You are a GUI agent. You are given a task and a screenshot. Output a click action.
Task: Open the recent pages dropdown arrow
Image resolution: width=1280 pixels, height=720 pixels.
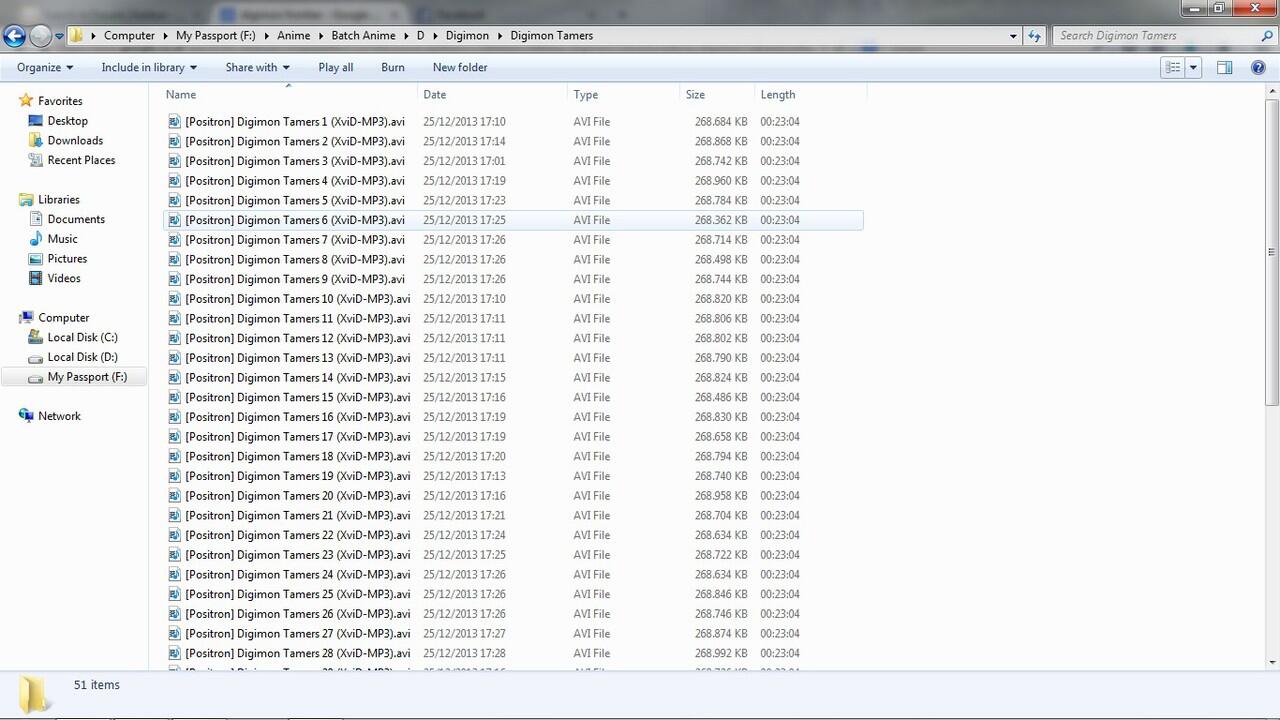tap(59, 36)
